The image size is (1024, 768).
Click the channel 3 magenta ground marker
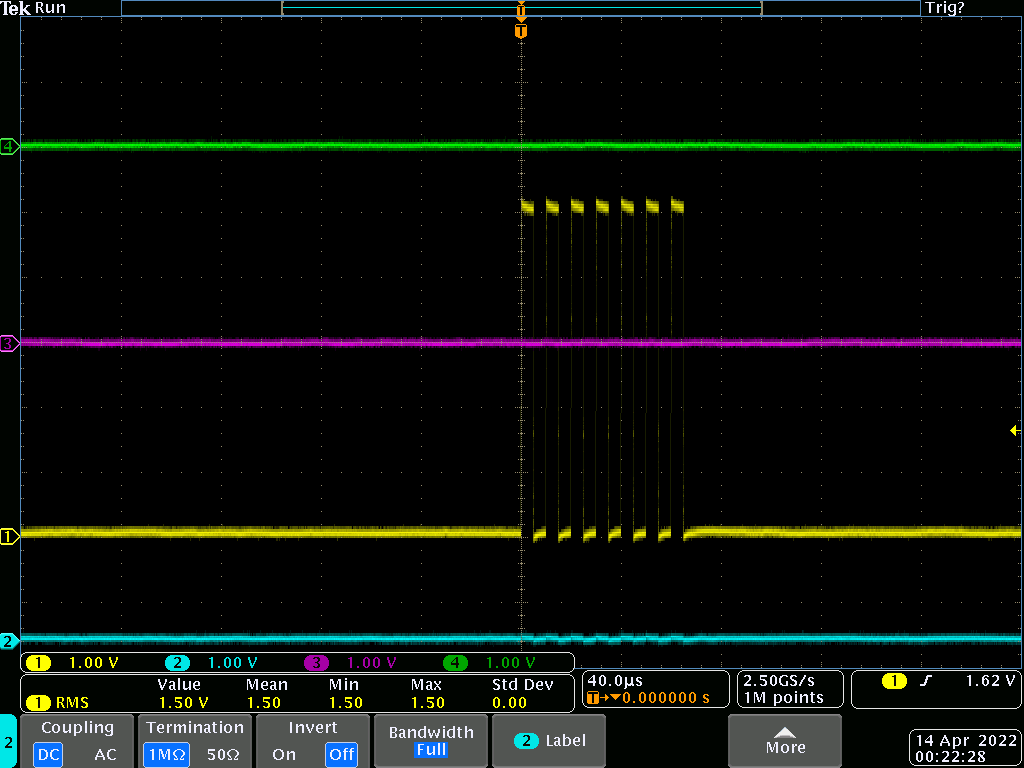[9, 344]
